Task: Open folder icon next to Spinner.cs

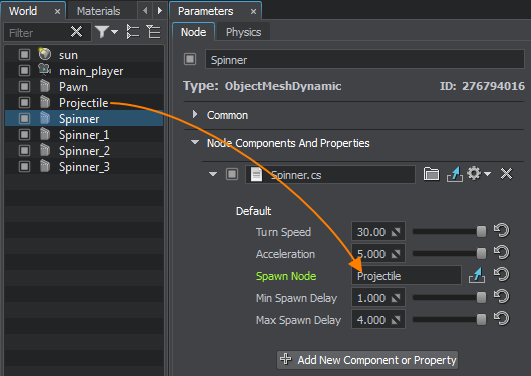Action: (431, 174)
